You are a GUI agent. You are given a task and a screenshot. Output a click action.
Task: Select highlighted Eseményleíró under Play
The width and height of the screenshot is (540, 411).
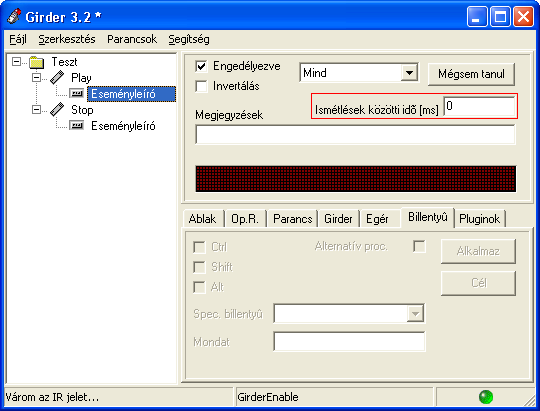(131, 94)
